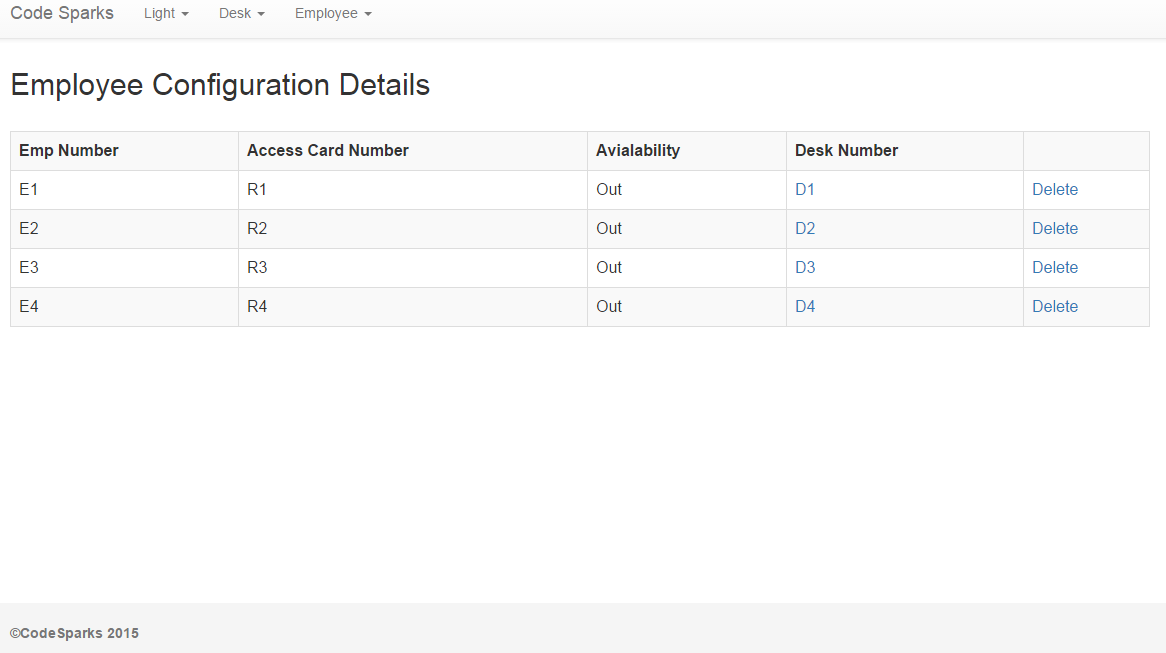
Task: Click the Emp Number column header
Action: coord(69,150)
